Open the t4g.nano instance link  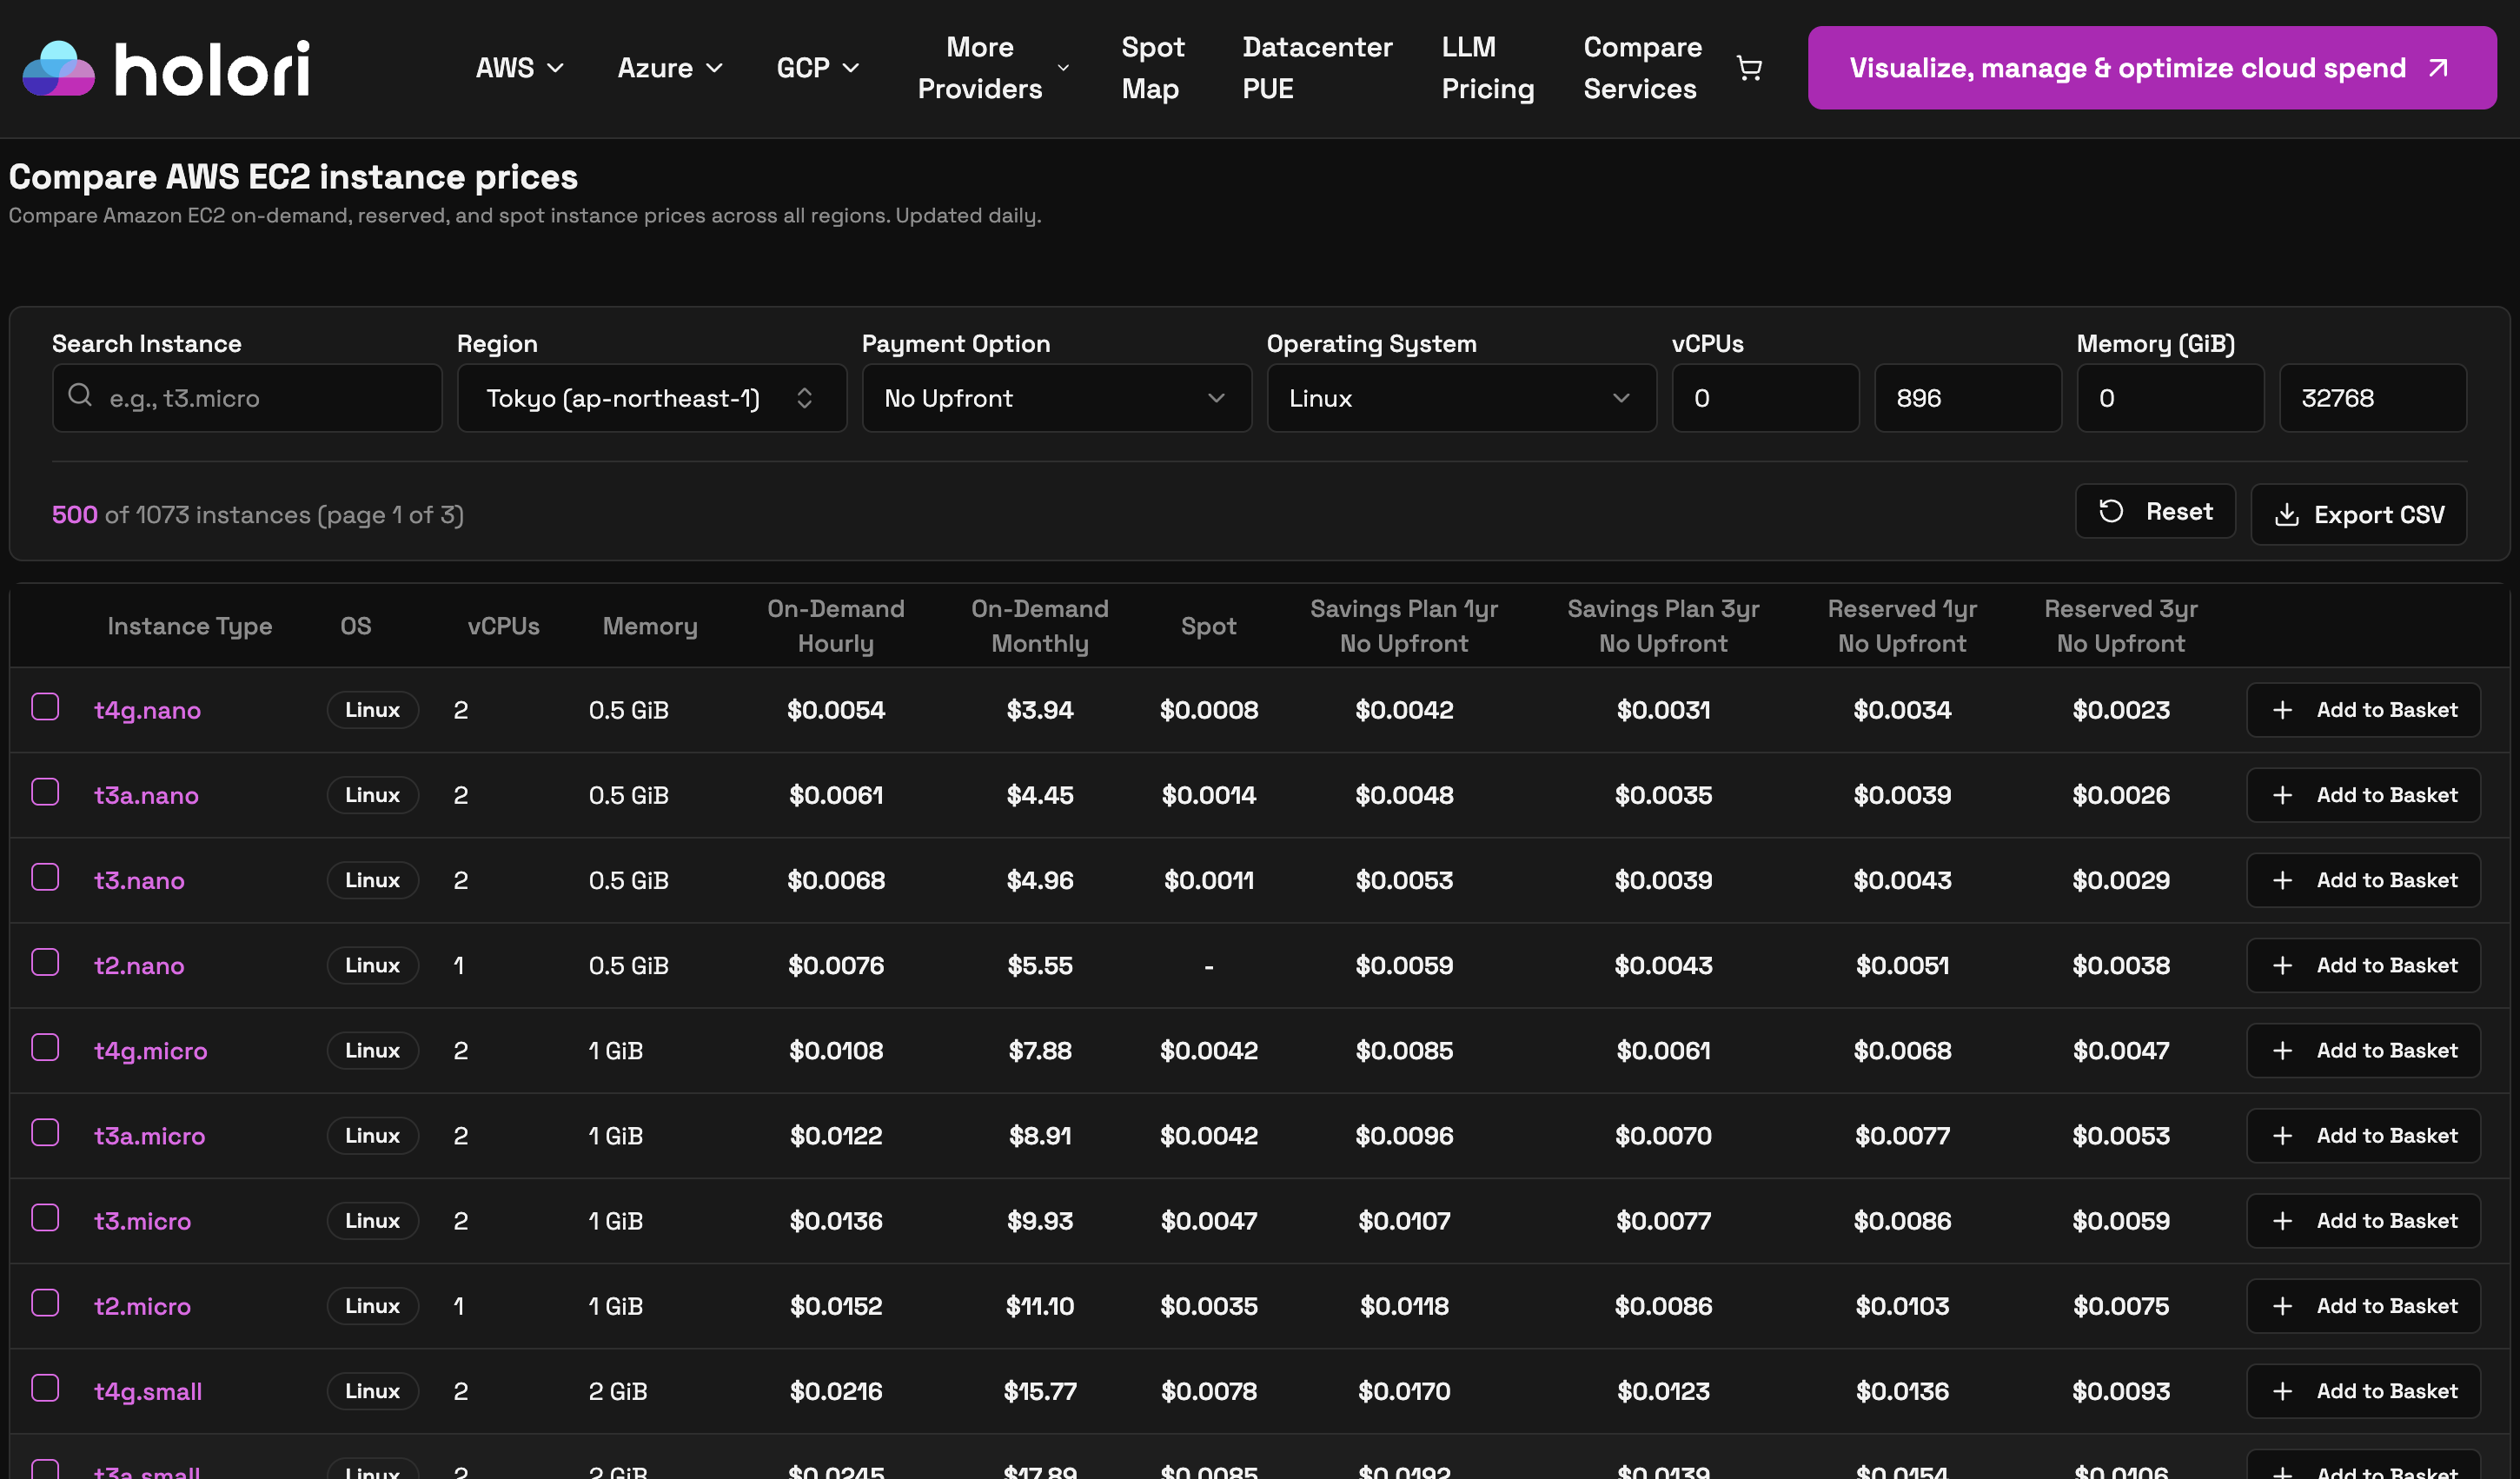pos(147,711)
